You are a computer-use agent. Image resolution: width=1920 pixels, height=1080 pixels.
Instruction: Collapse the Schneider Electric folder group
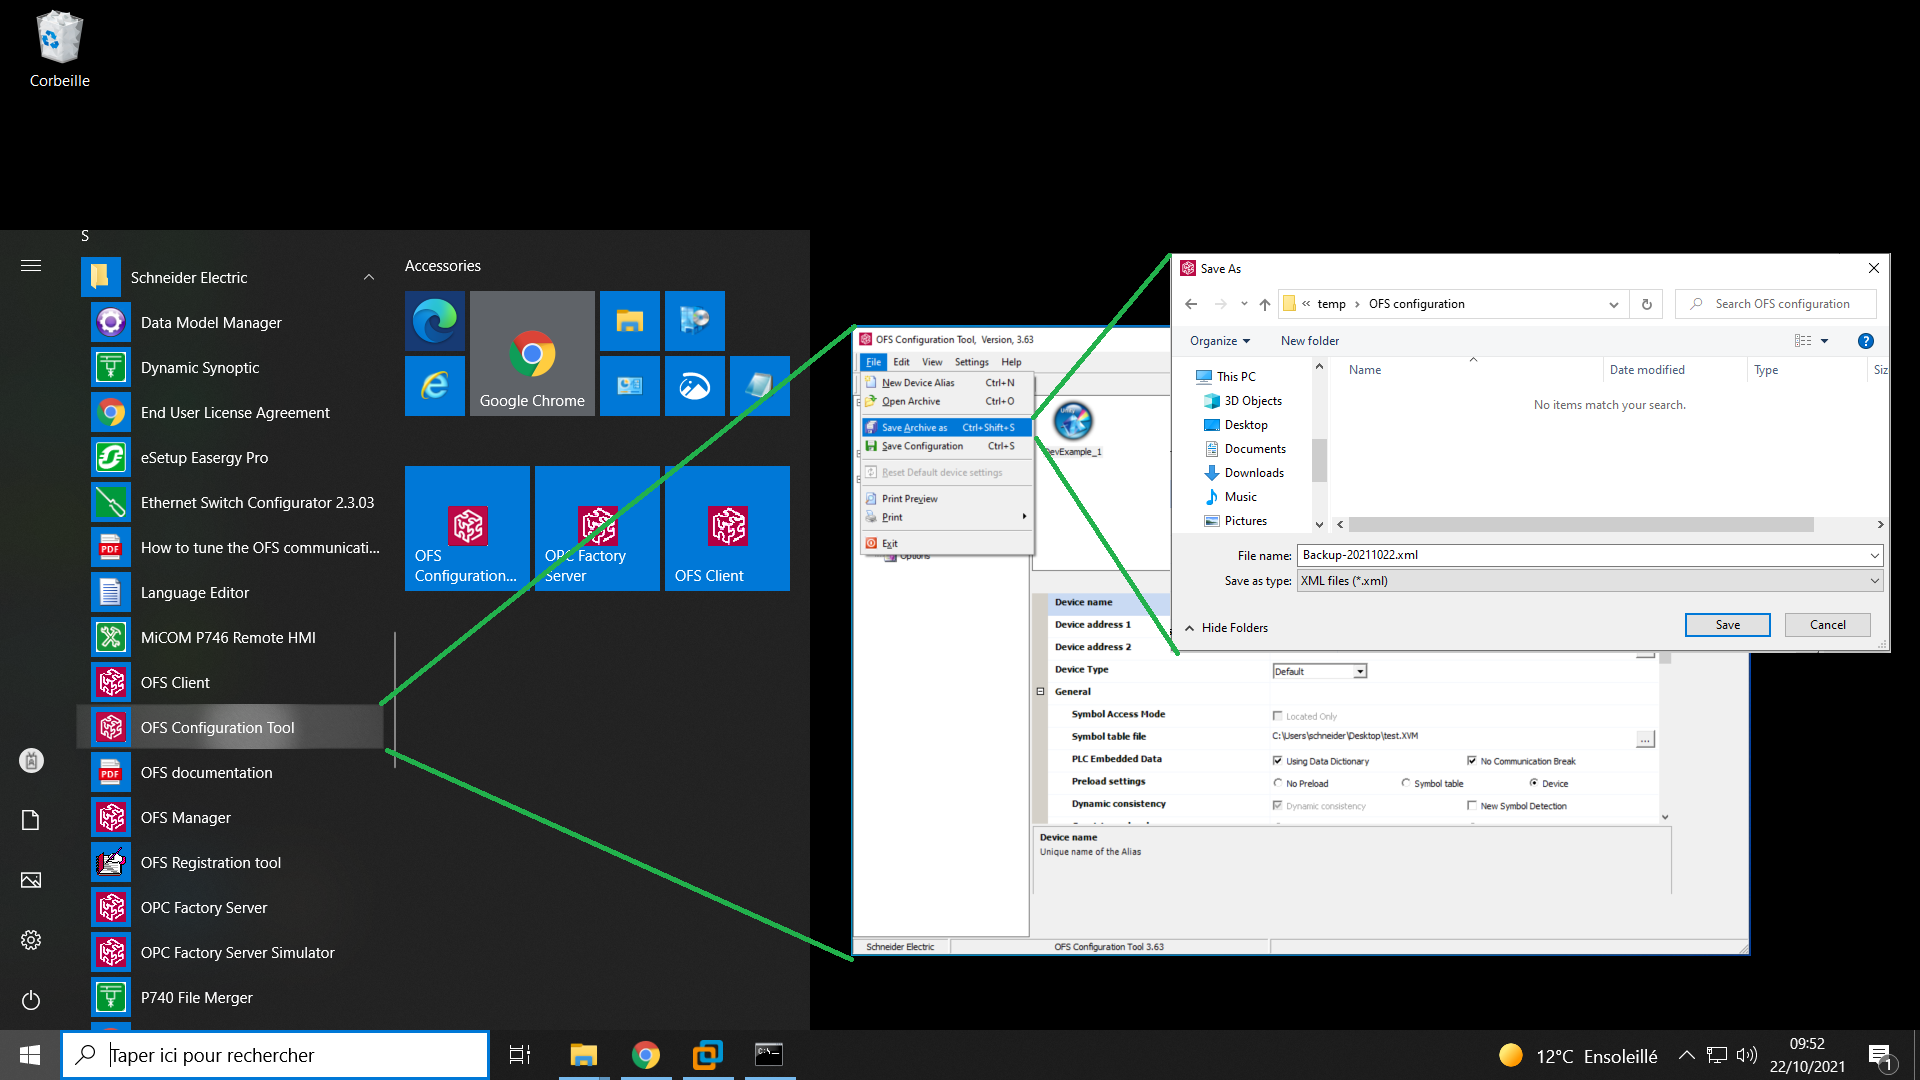point(369,277)
